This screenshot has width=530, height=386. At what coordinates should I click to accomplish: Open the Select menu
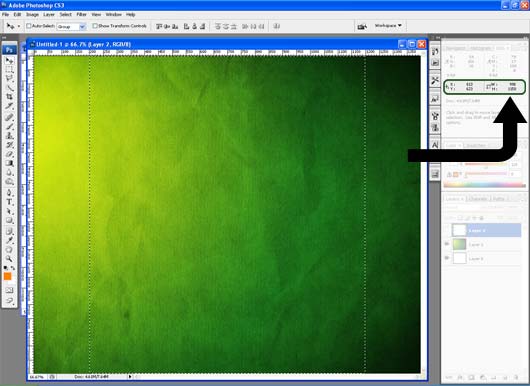[x=66, y=15]
